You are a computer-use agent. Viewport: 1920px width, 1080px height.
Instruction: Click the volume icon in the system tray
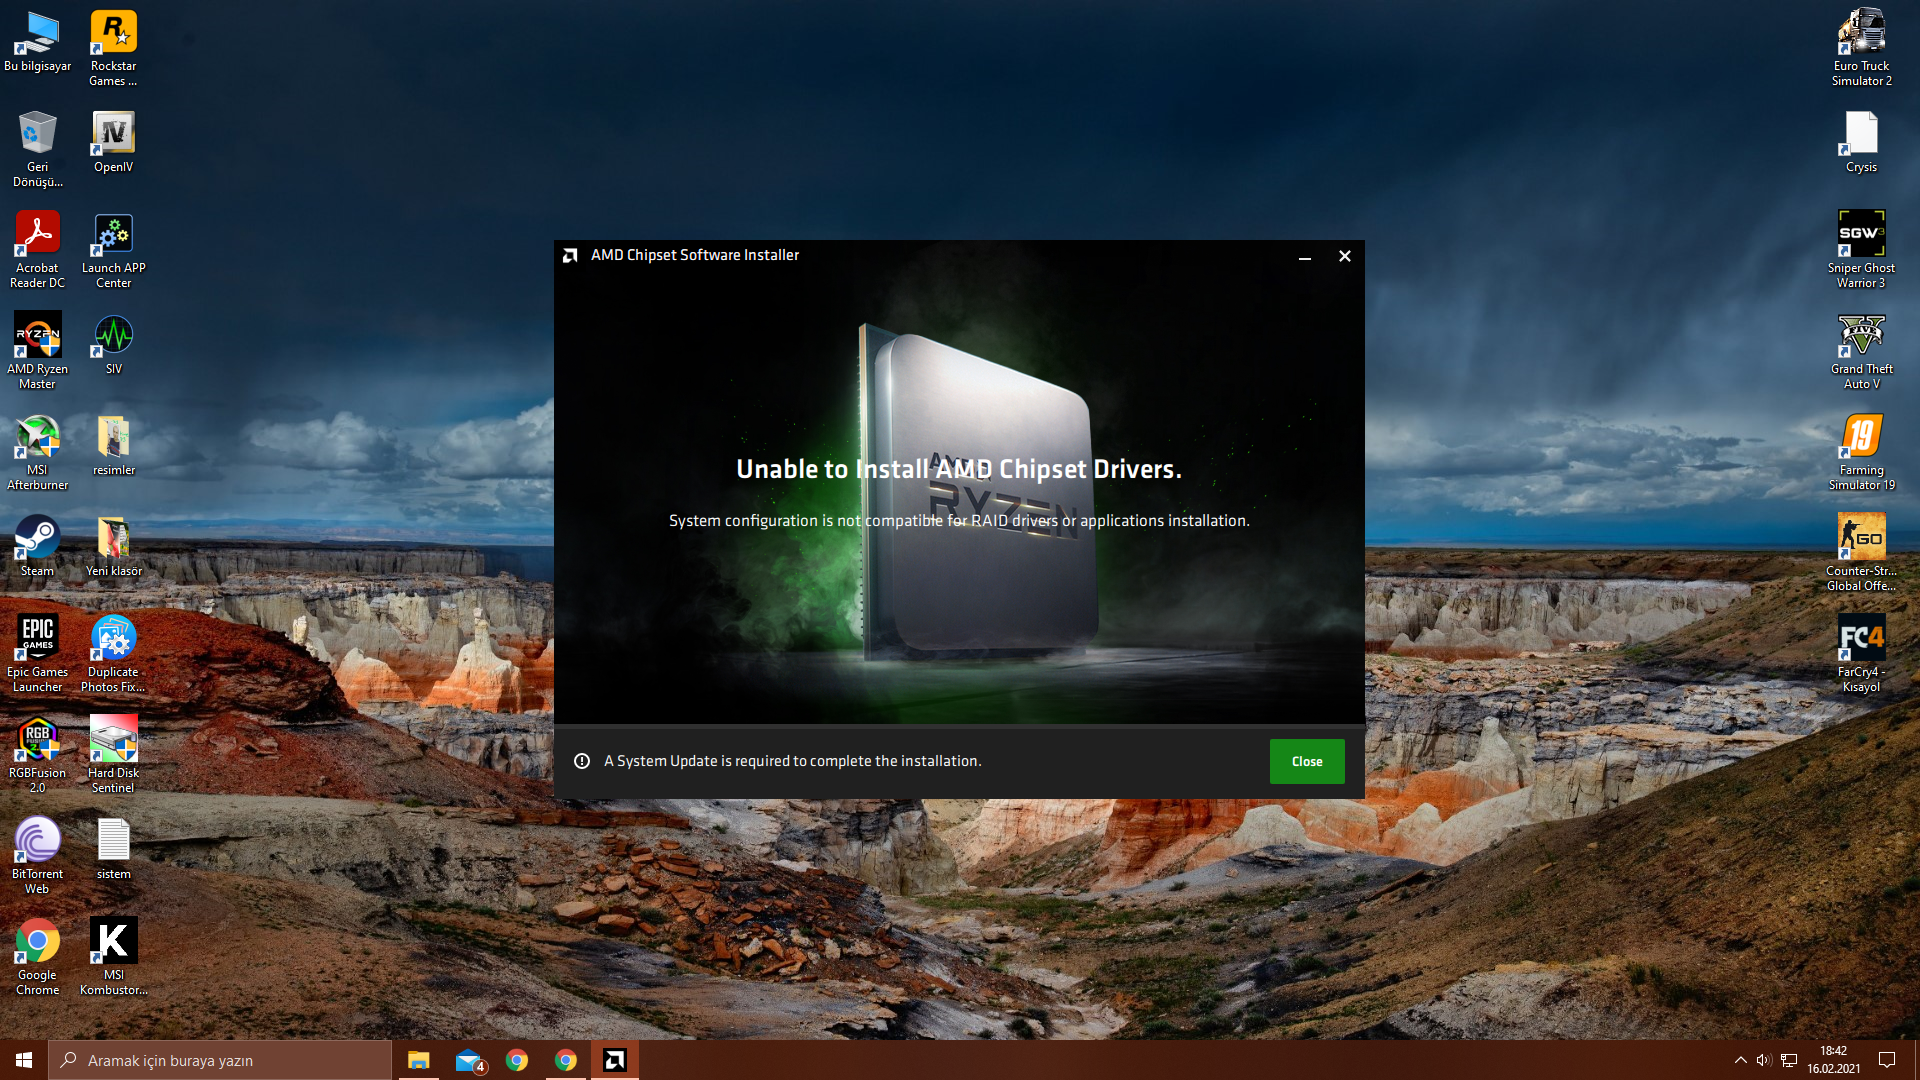tap(1764, 1060)
